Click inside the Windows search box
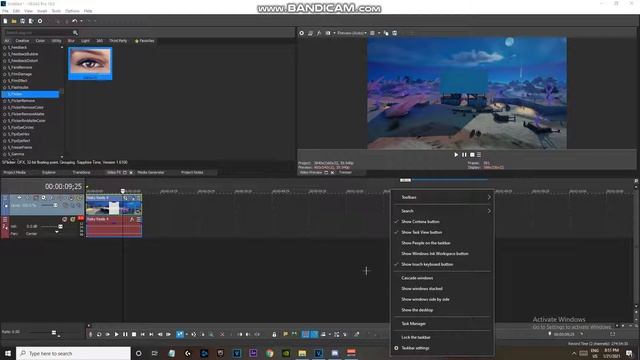Image resolution: width=640 pixels, height=360 pixels. 73,353
